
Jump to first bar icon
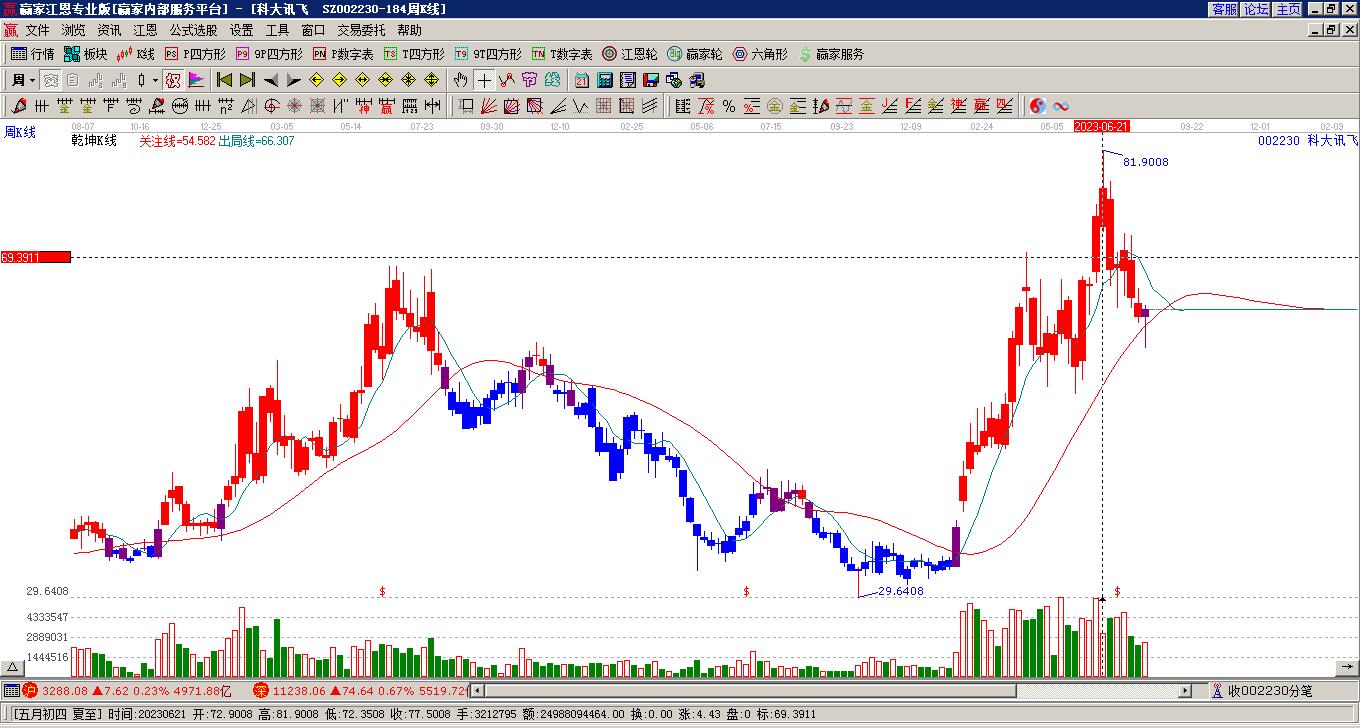click(225, 80)
